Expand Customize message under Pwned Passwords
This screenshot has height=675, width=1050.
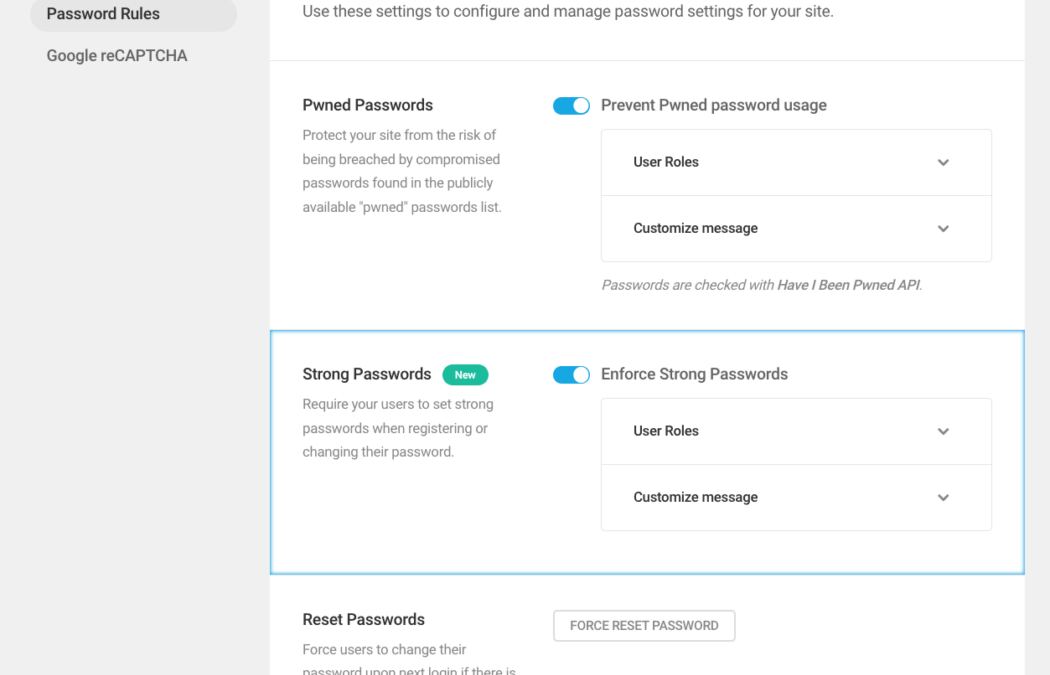795,228
